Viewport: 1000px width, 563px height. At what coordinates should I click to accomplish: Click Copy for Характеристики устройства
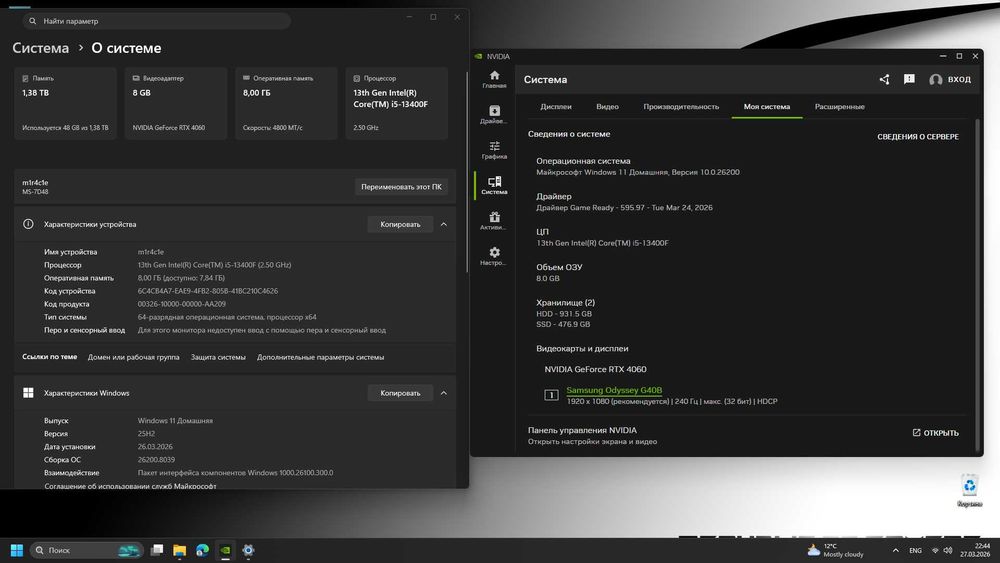[400, 224]
